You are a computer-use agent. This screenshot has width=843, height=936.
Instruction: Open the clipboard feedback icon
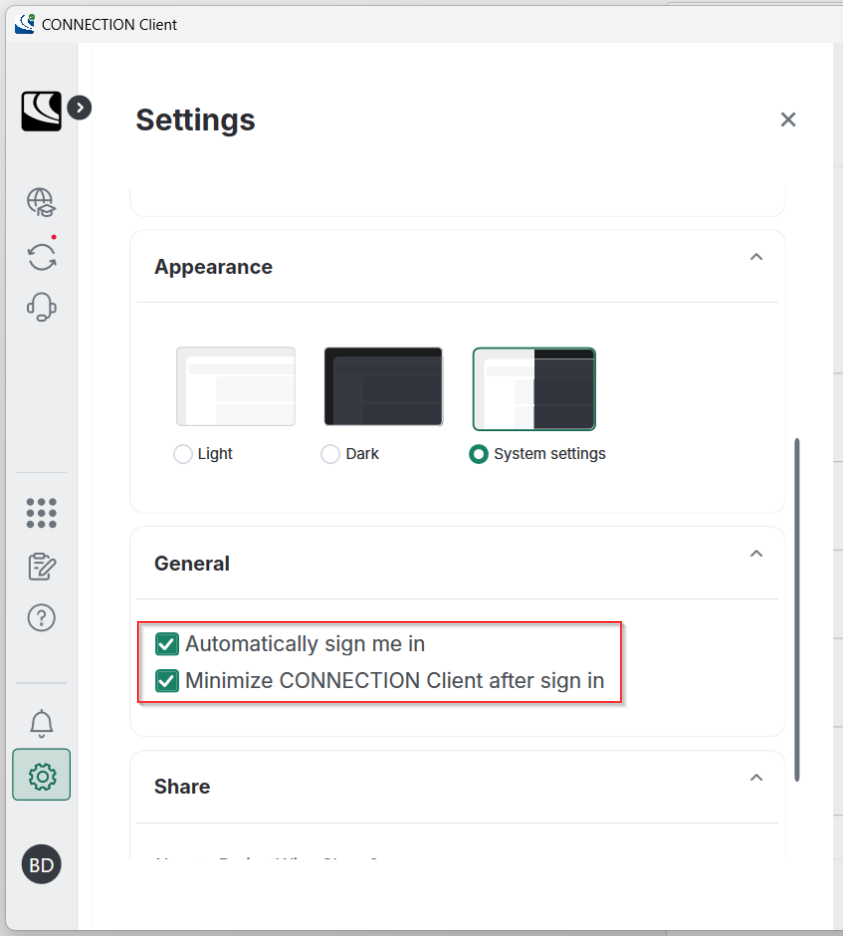coord(42,566)
